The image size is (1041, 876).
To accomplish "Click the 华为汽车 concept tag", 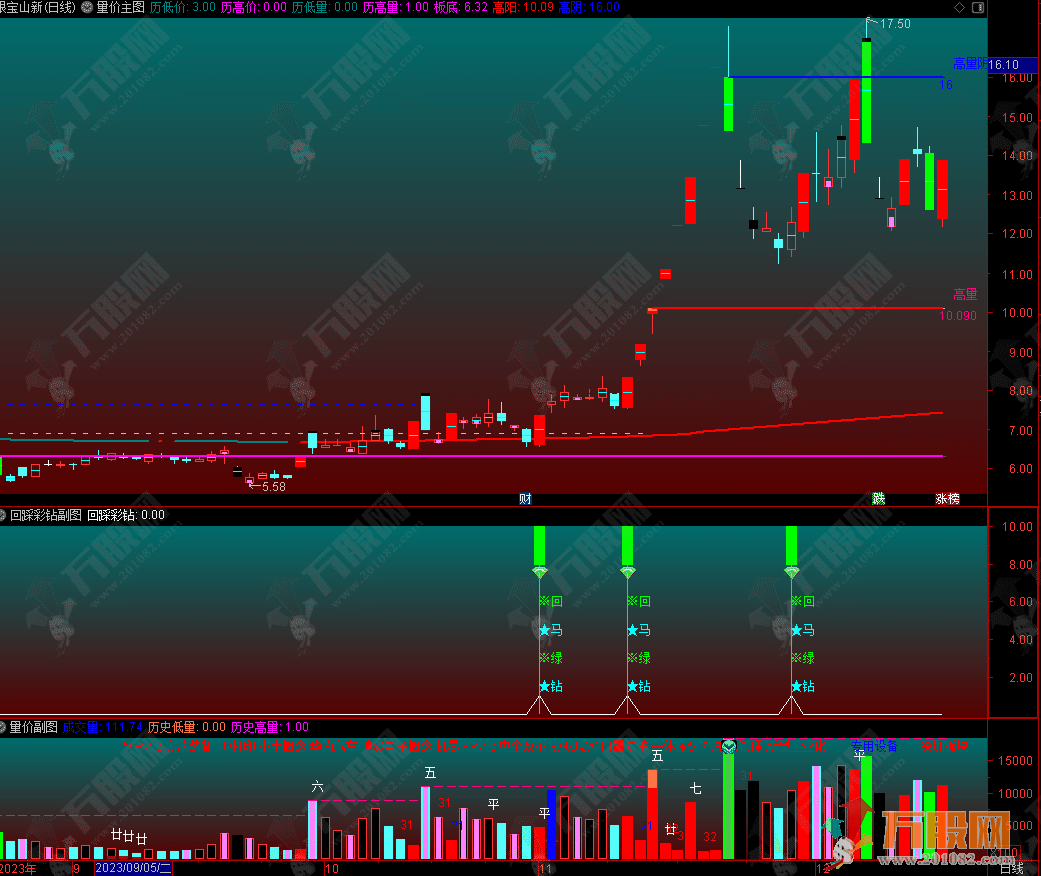I will (334, 746).
